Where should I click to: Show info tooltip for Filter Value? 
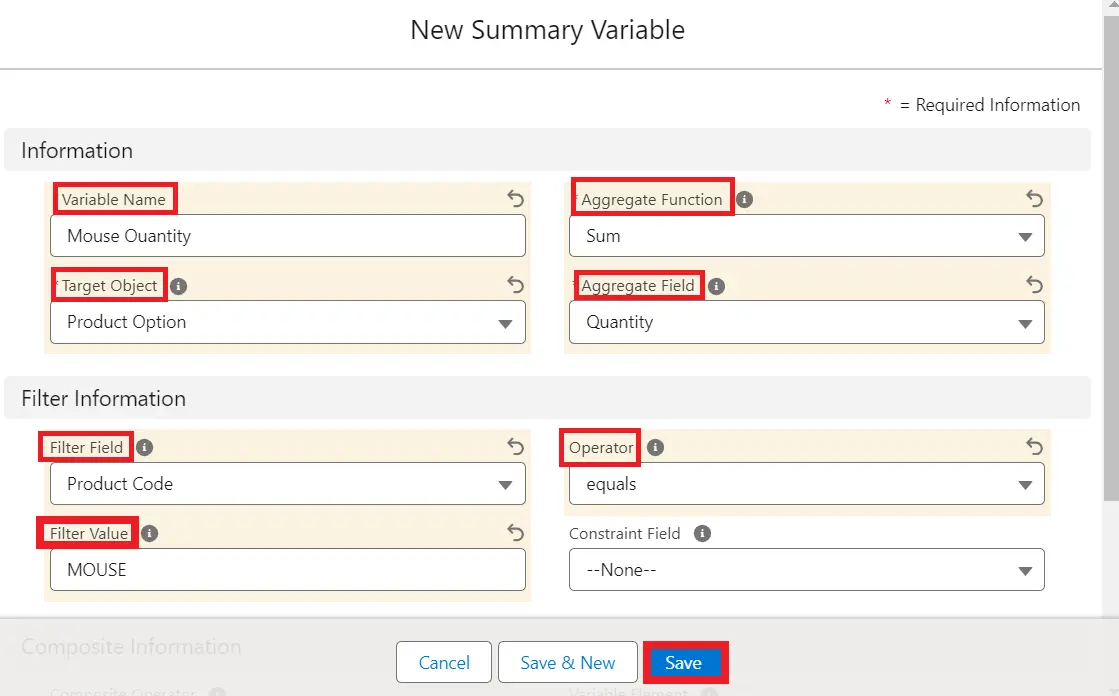(149, 533)
